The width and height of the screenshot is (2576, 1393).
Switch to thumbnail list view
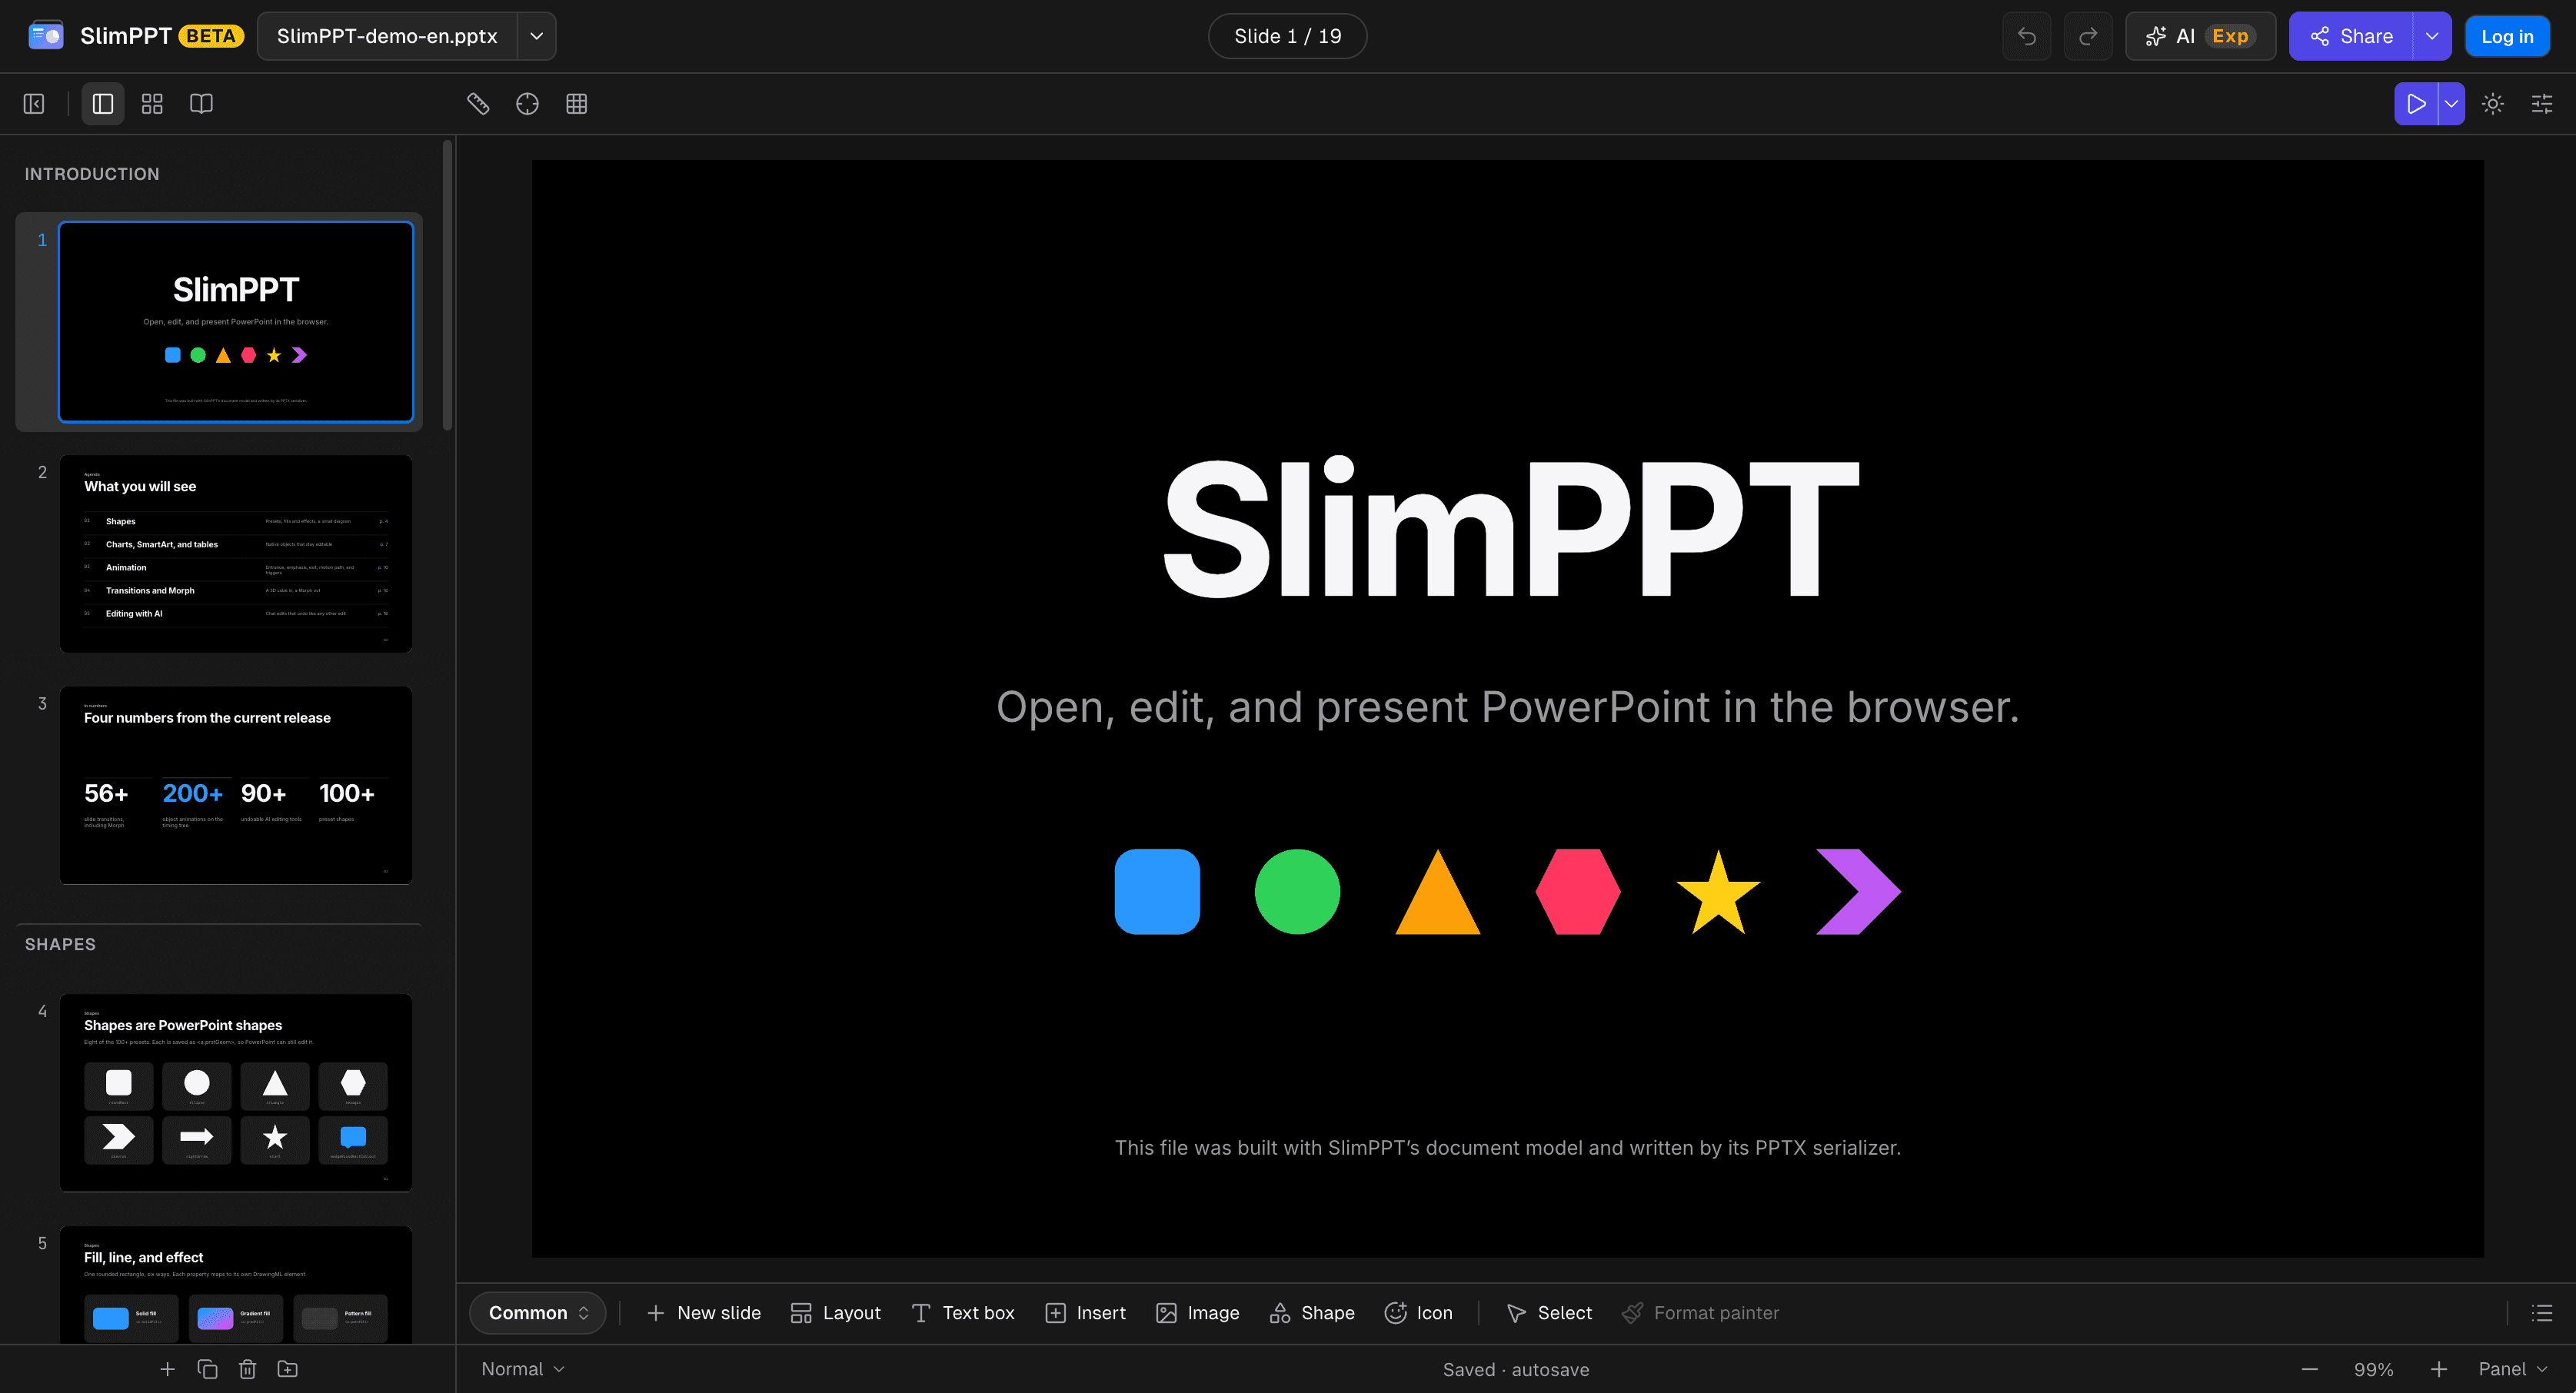pyautogui.click(x=103, y=104)
